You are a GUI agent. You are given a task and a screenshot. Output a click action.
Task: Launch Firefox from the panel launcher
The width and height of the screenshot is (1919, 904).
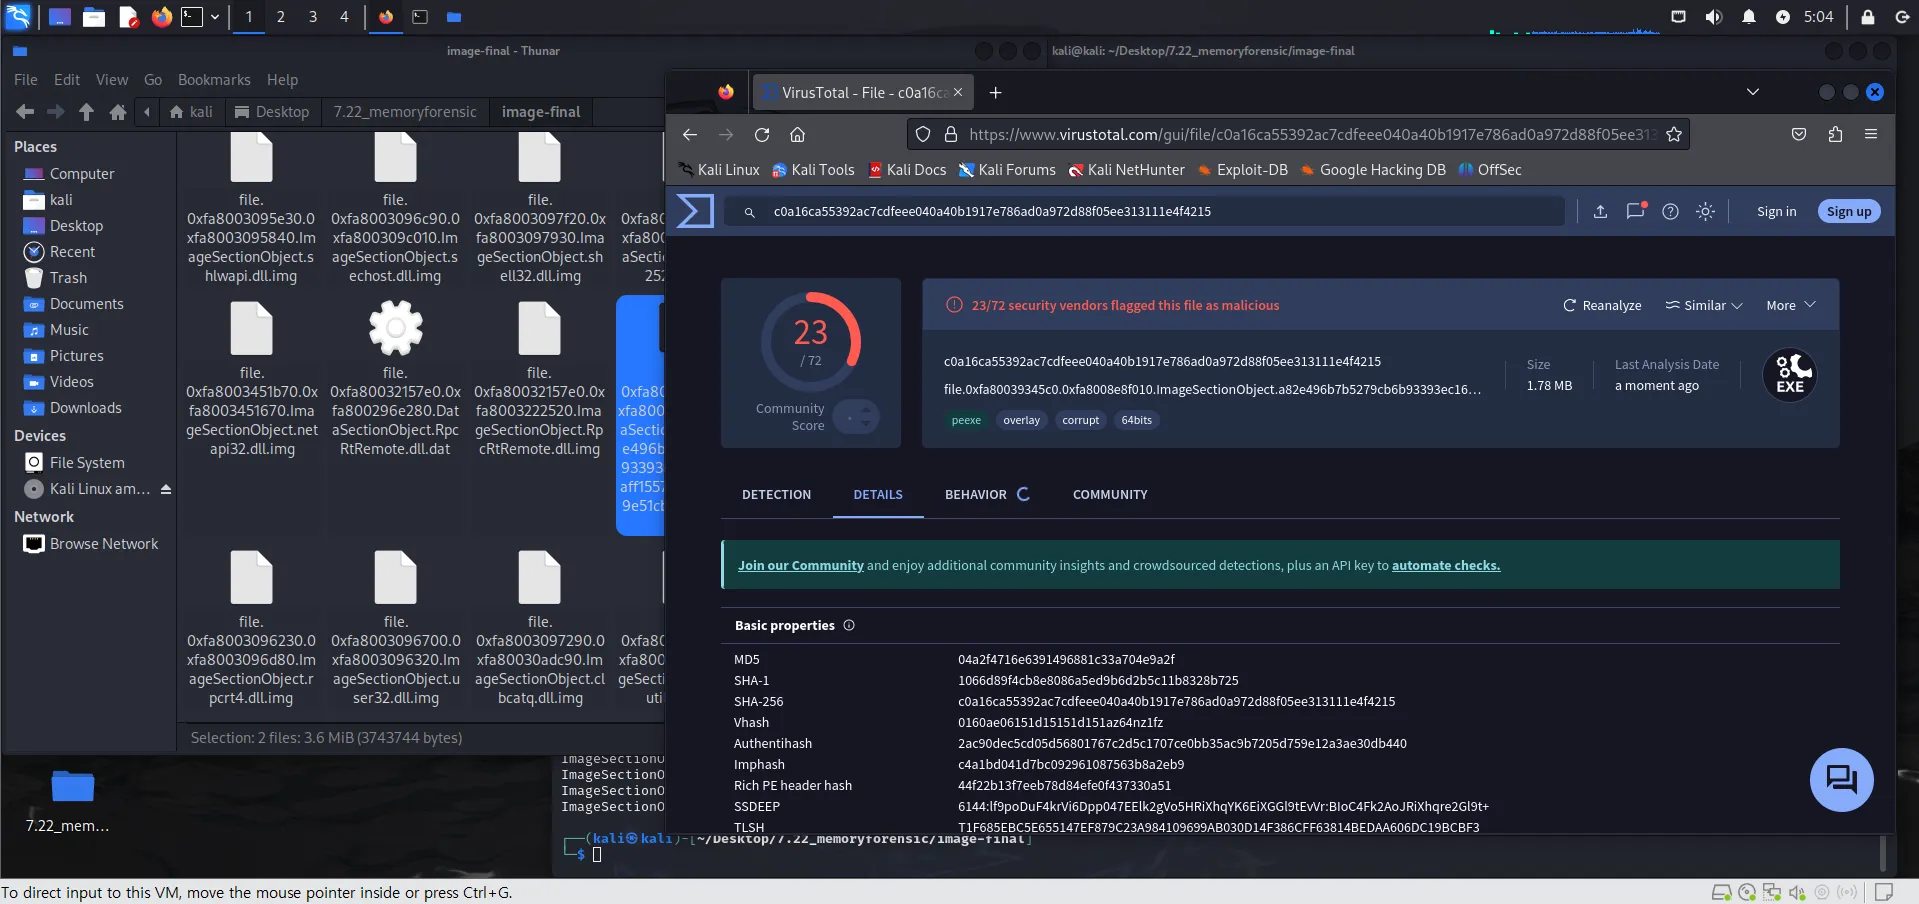(162, 17)
